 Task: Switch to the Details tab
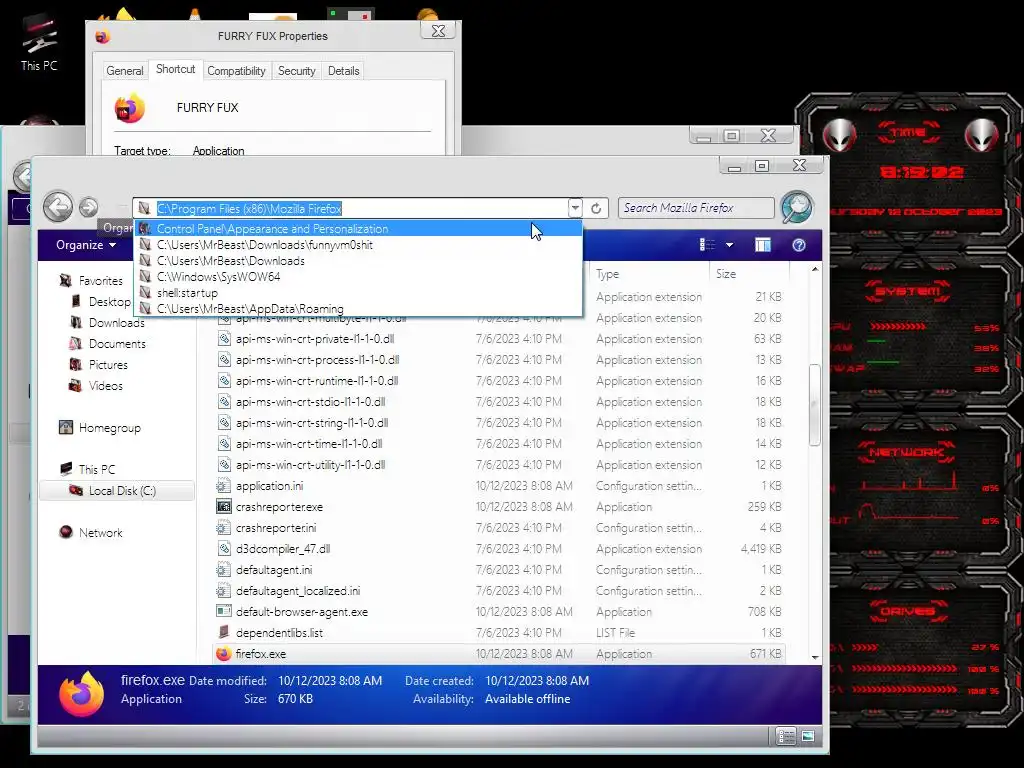[344, 71]
